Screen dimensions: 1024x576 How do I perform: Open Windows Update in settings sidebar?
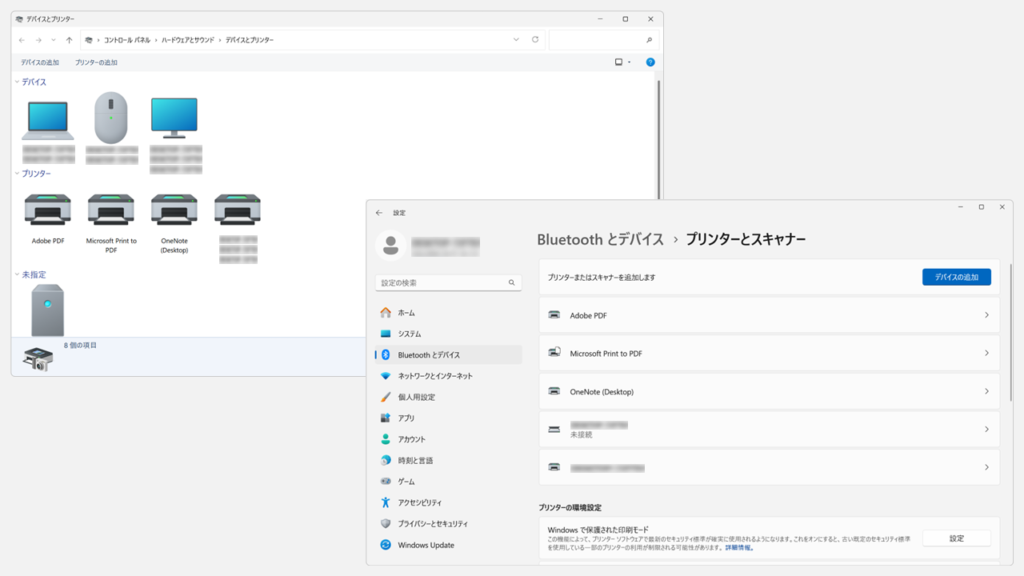pos(425,545)
